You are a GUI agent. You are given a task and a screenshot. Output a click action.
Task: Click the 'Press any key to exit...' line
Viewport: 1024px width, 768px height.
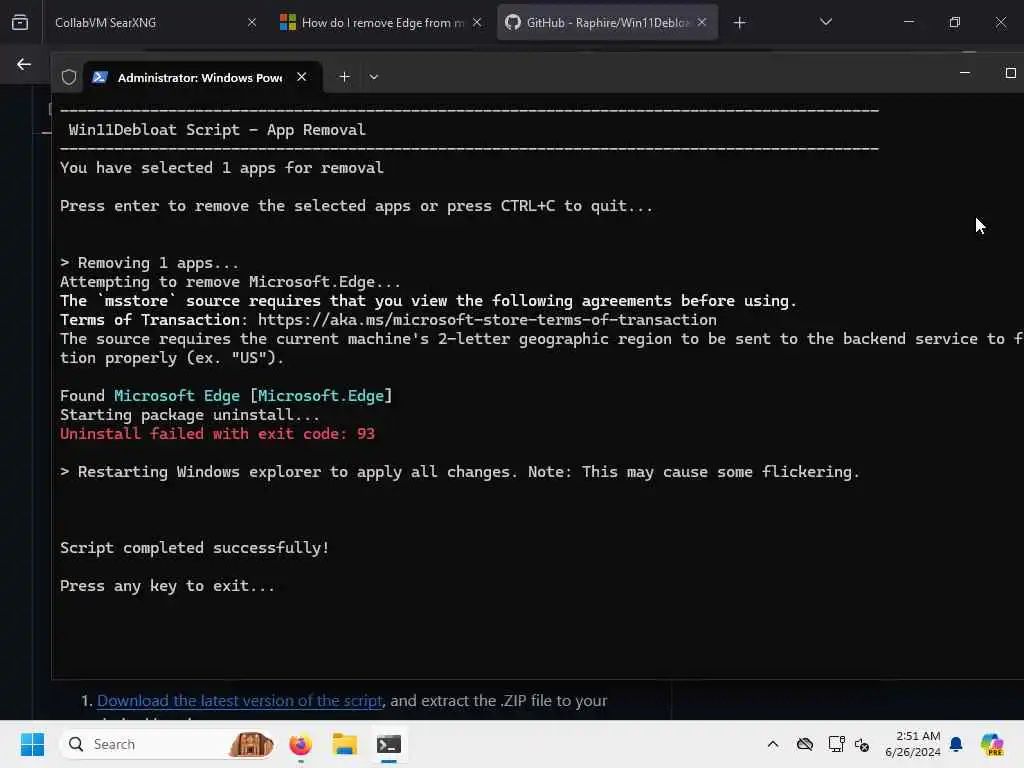(x=167, y=586)
